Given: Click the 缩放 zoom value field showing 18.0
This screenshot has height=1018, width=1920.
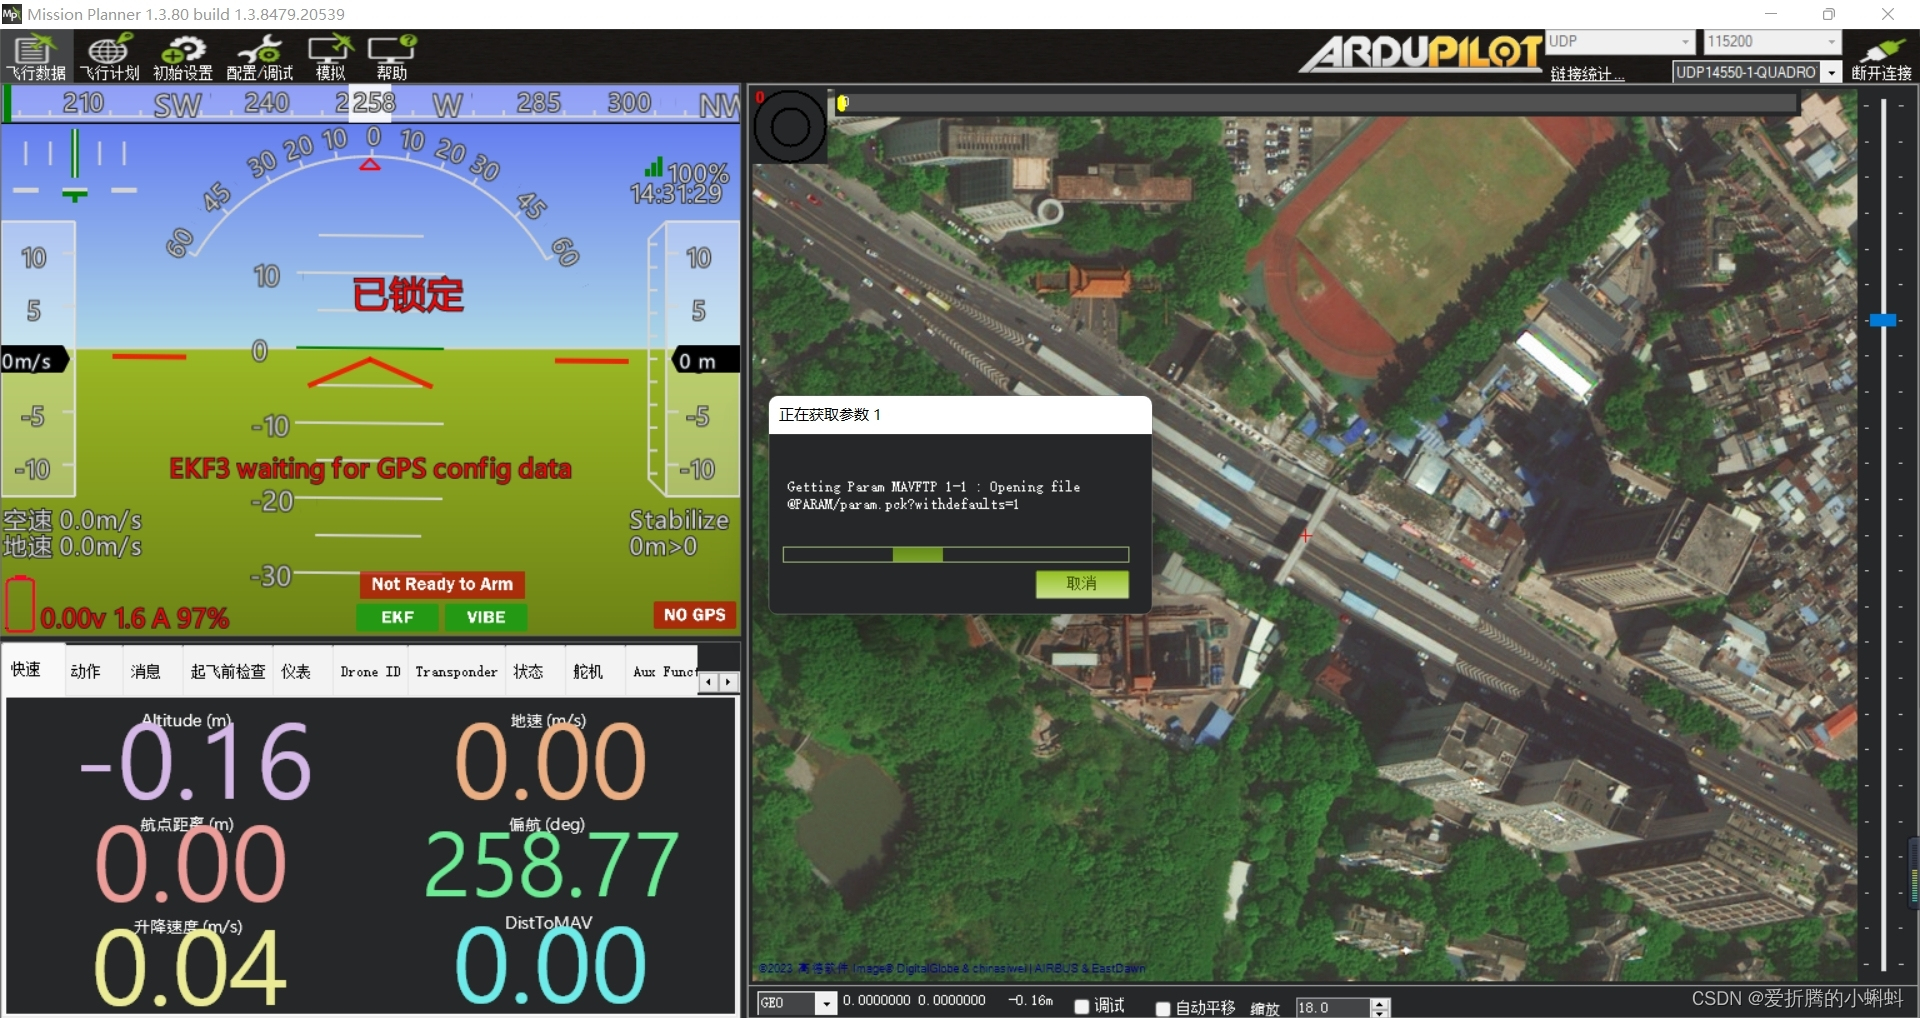Looking at the screenshot, I should [1330, 1007].
